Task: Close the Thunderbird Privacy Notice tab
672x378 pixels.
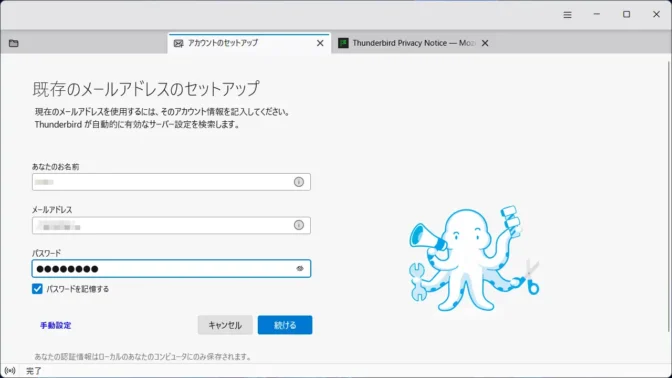Action: coord(485,43)
